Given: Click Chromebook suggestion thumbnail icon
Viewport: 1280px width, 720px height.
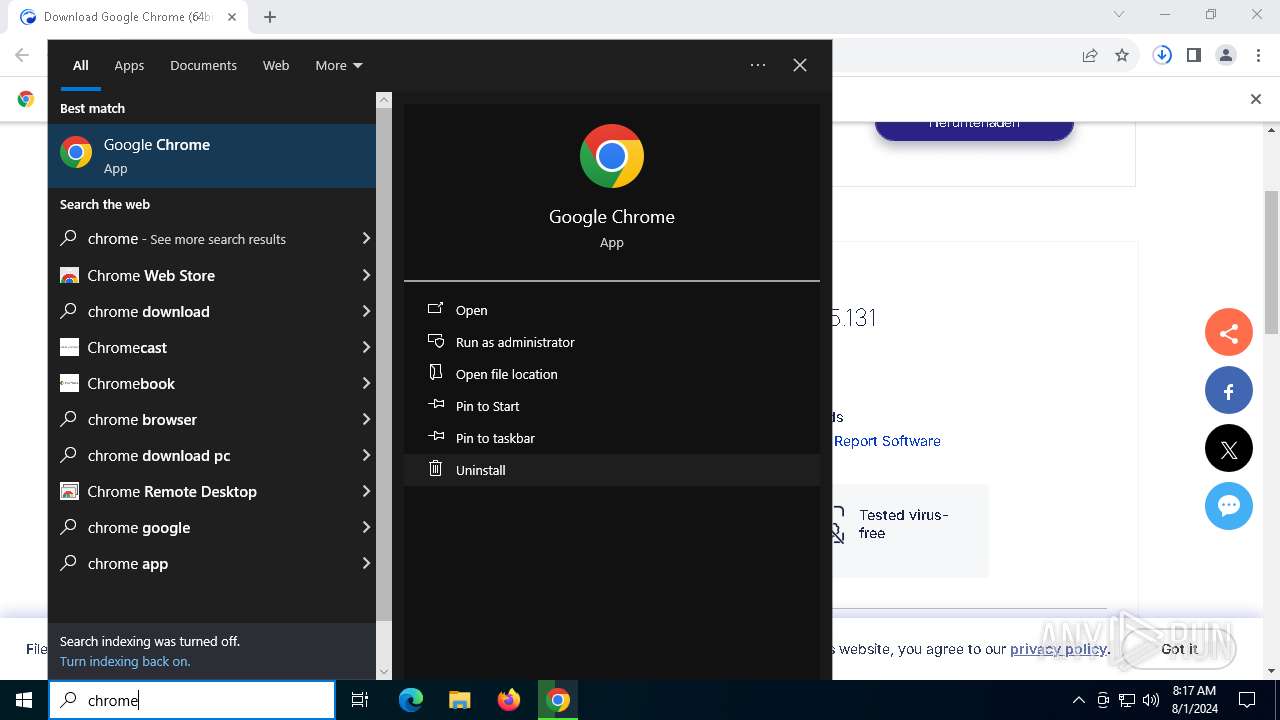Looking at the screenshot, I should (69, 383).
